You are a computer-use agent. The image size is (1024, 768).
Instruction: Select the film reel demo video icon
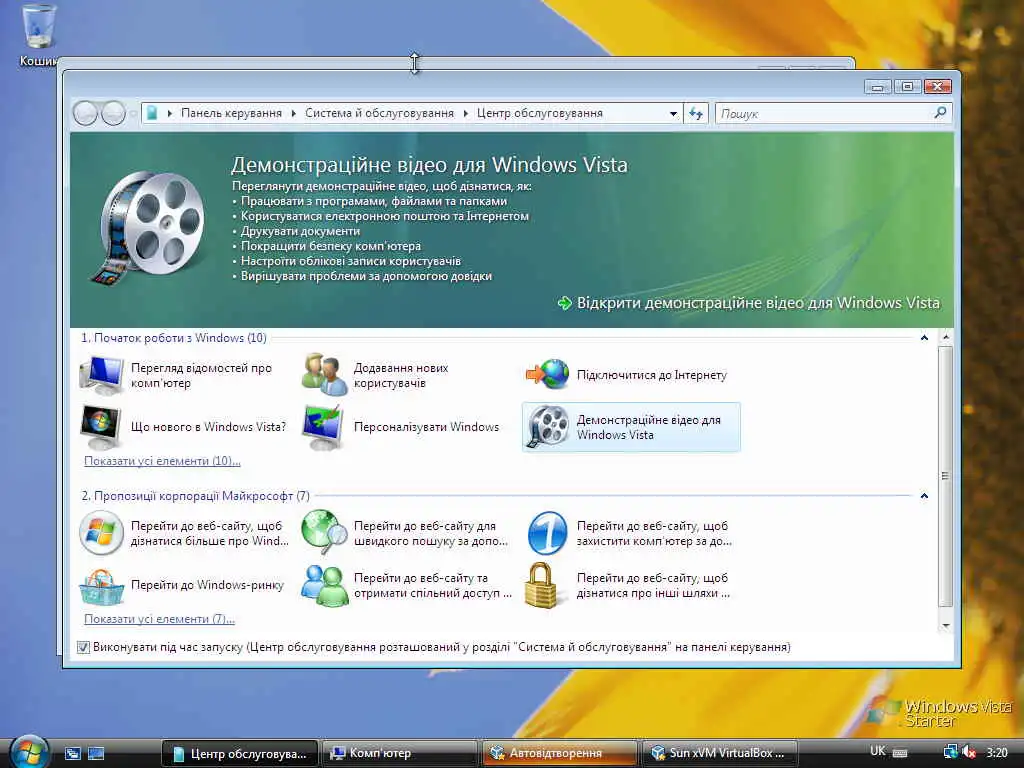(548, 427)
